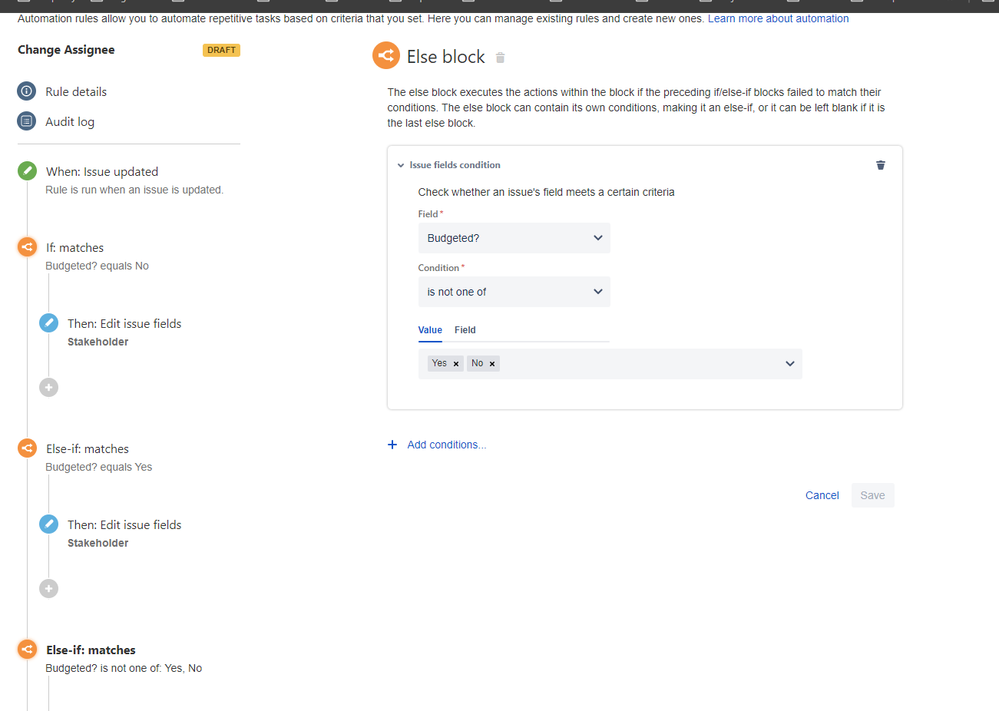This screenshot has height=711, width=999.
Task: Open the Budgeted? field dropdown
Action: (513, 238)
